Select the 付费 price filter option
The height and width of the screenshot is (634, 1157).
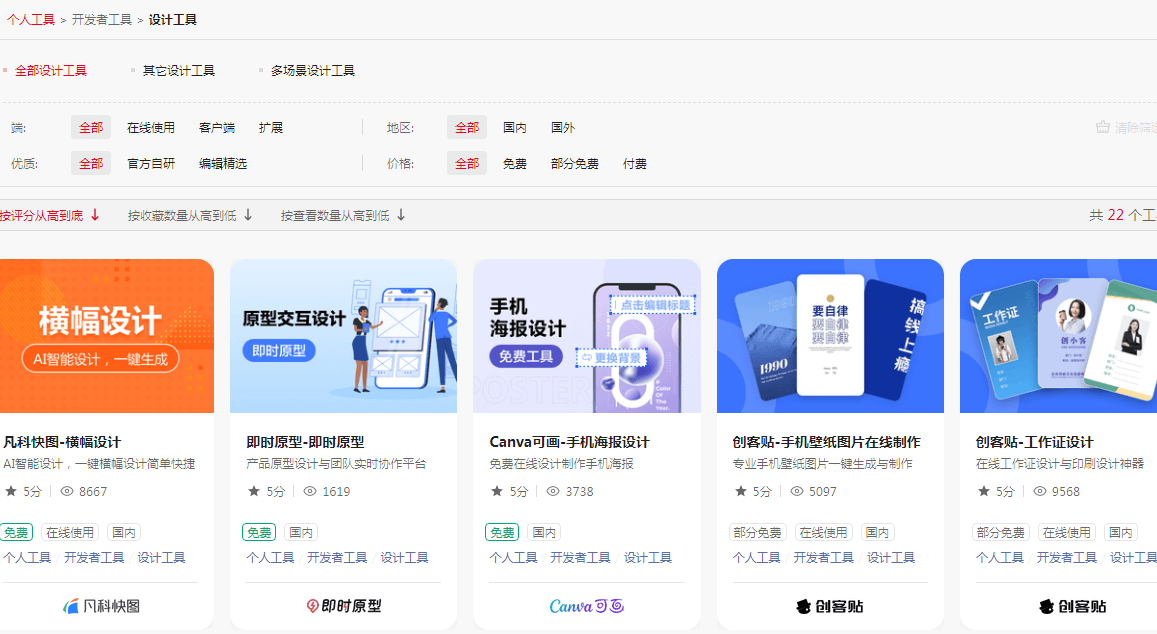[x=633, y=163]
